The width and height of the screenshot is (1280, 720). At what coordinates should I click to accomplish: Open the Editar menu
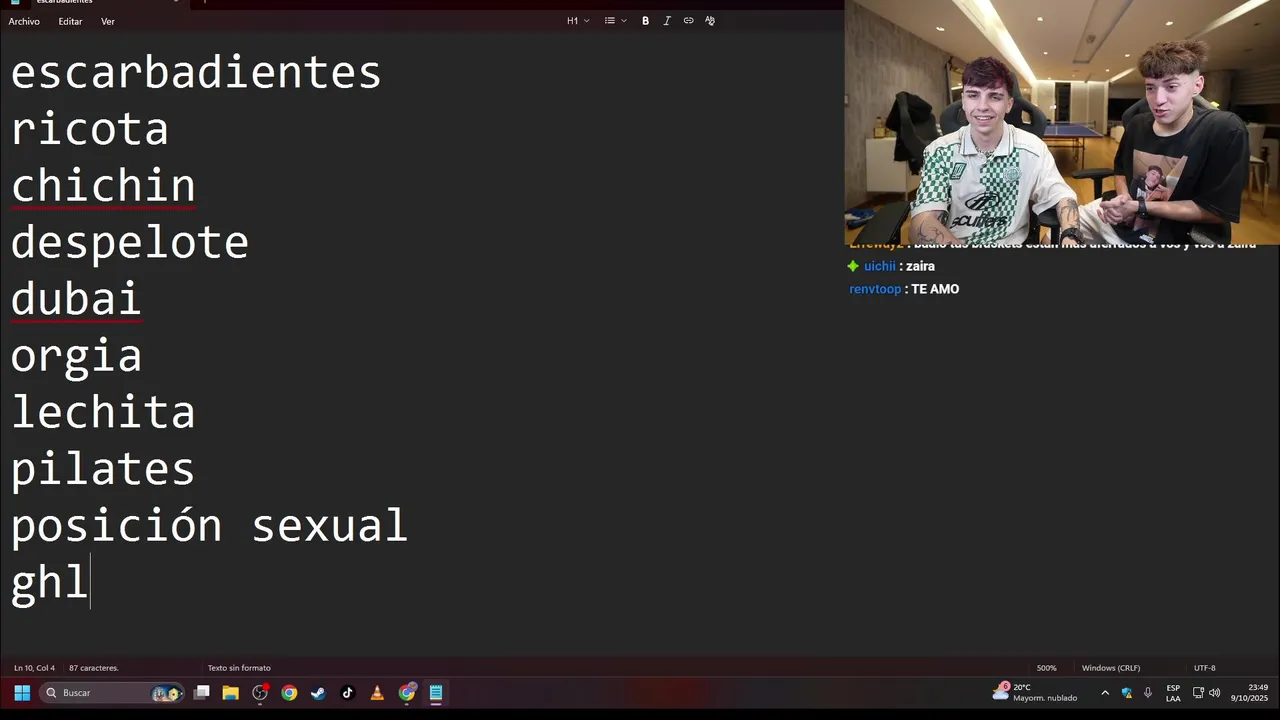tap(70, 21)
